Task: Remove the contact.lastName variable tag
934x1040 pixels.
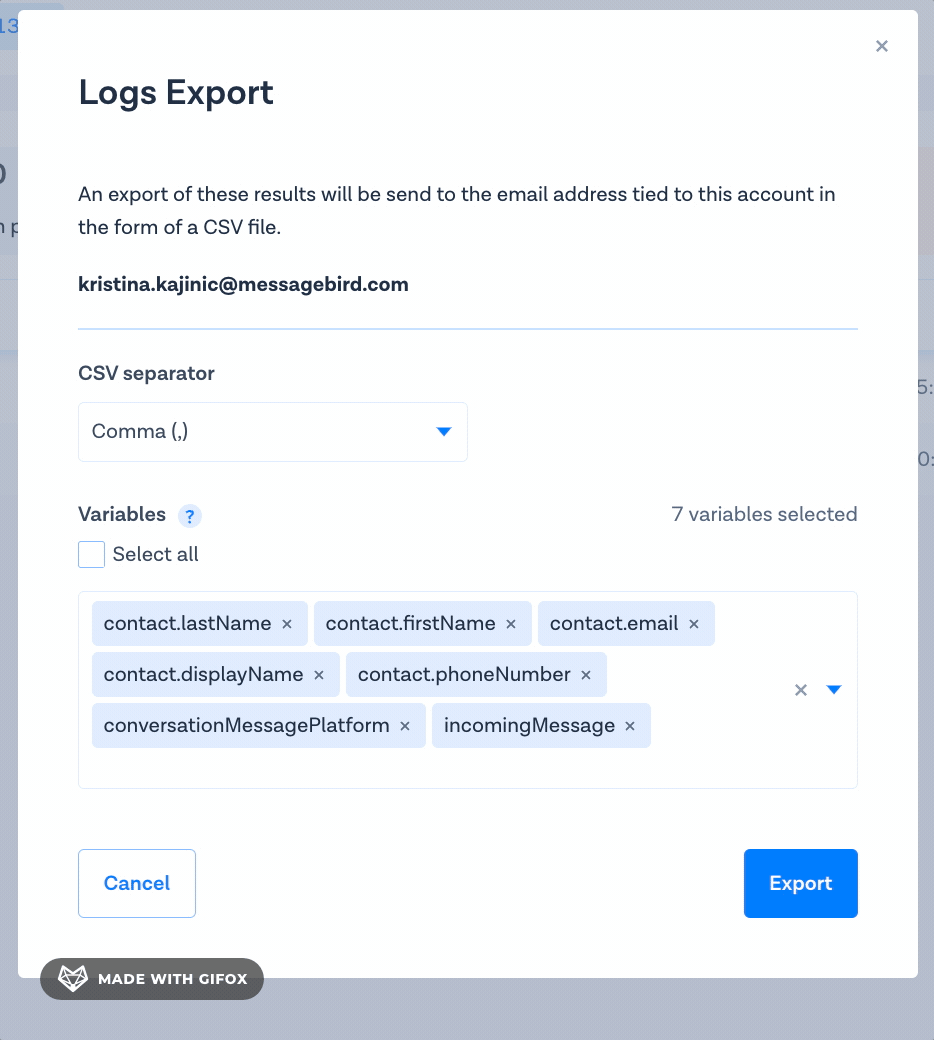Action: click(x=287, y=624)
